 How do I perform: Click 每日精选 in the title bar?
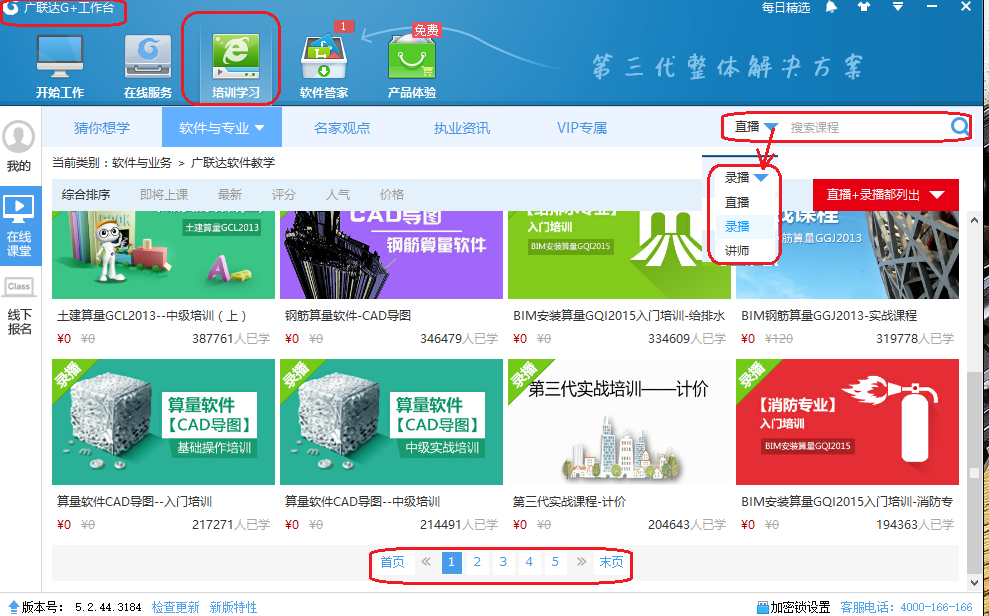[x=785, y=8]
